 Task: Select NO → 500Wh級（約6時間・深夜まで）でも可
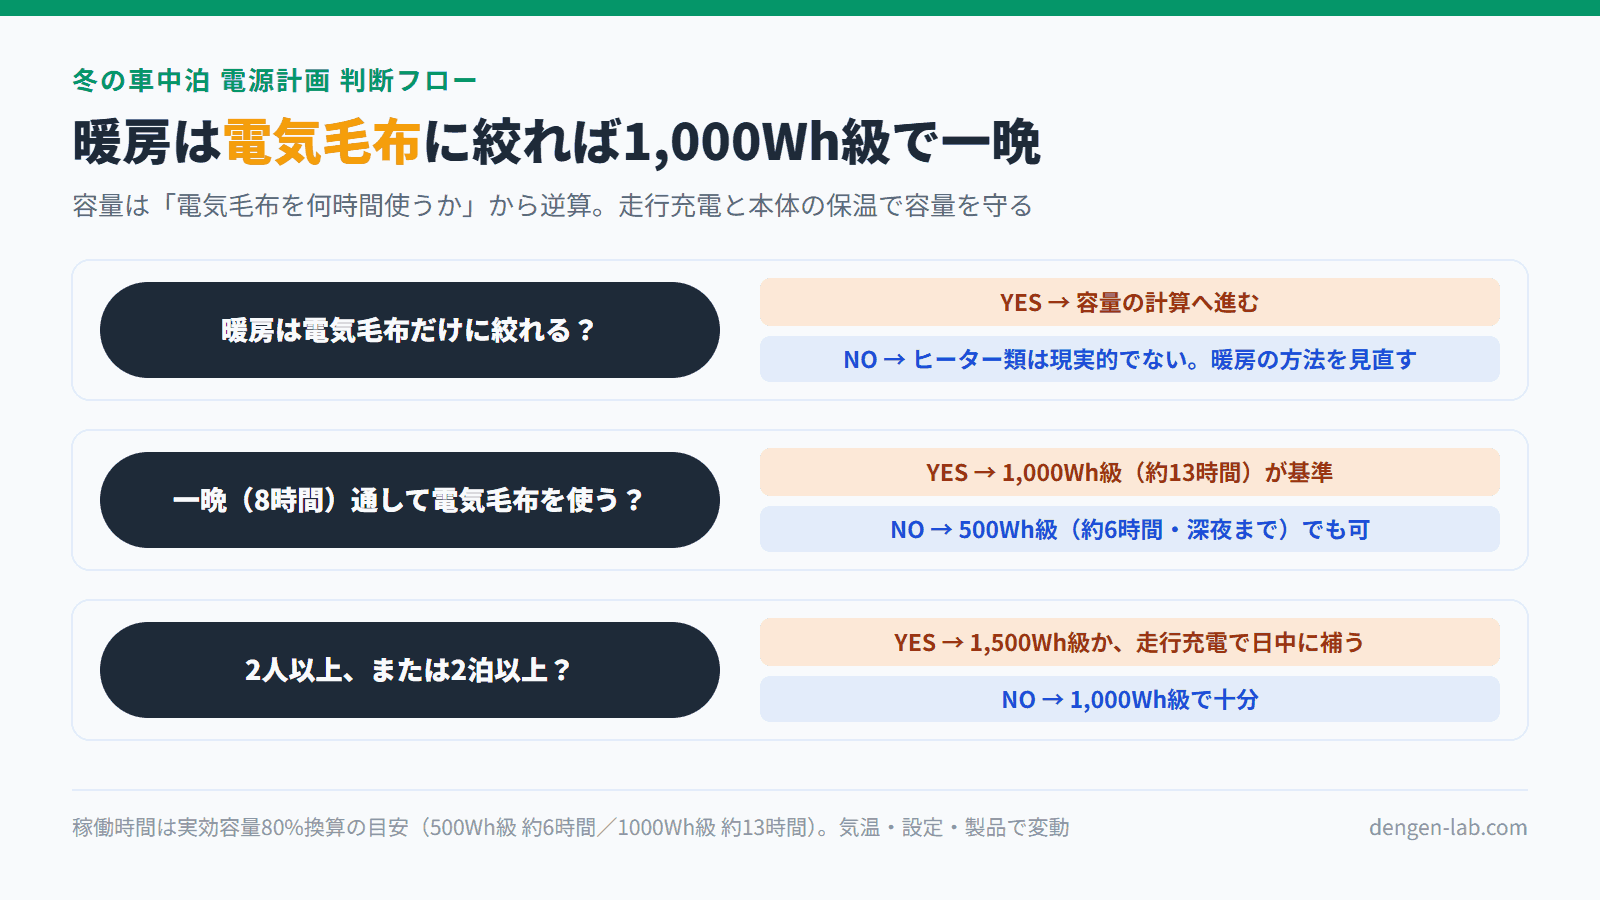pyautogui.click(x=1130, y=529)
